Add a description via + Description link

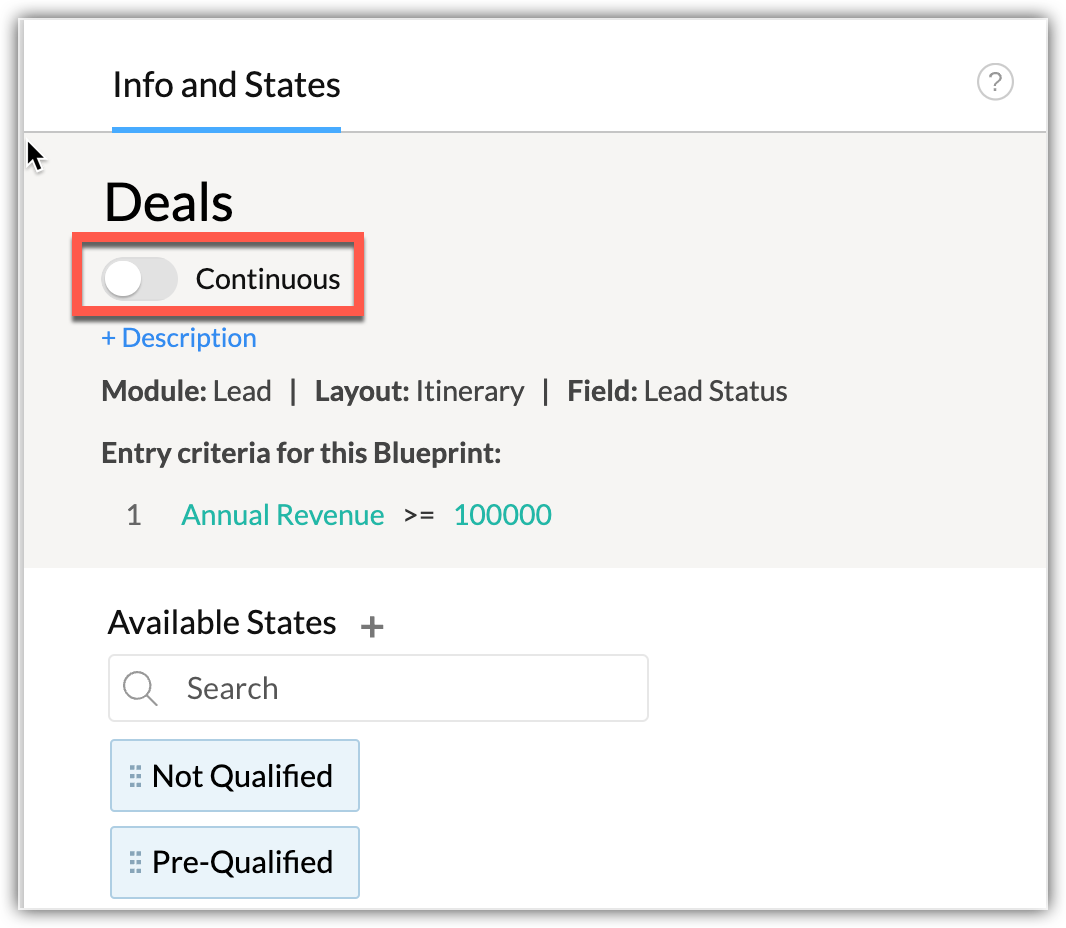[x=179, y=338]
